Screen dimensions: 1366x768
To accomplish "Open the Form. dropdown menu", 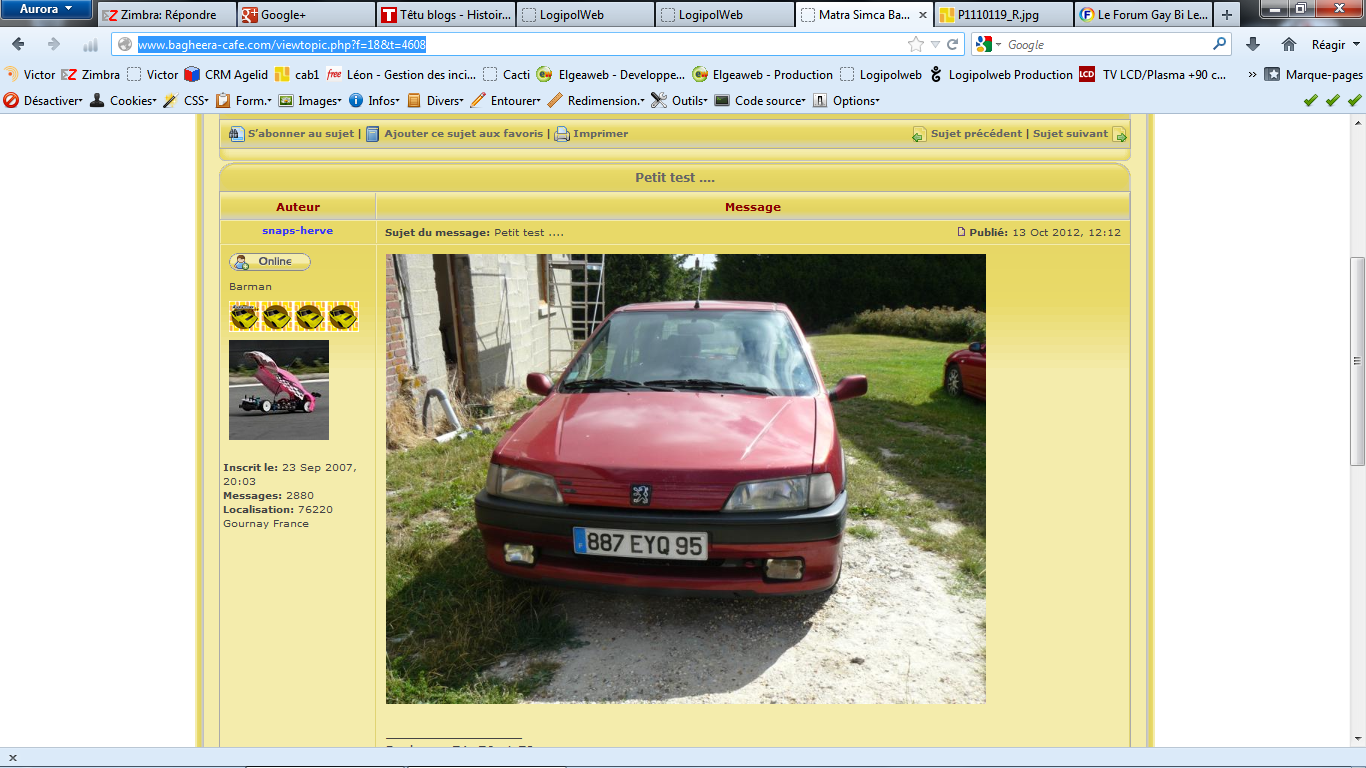I will (244, 100).
